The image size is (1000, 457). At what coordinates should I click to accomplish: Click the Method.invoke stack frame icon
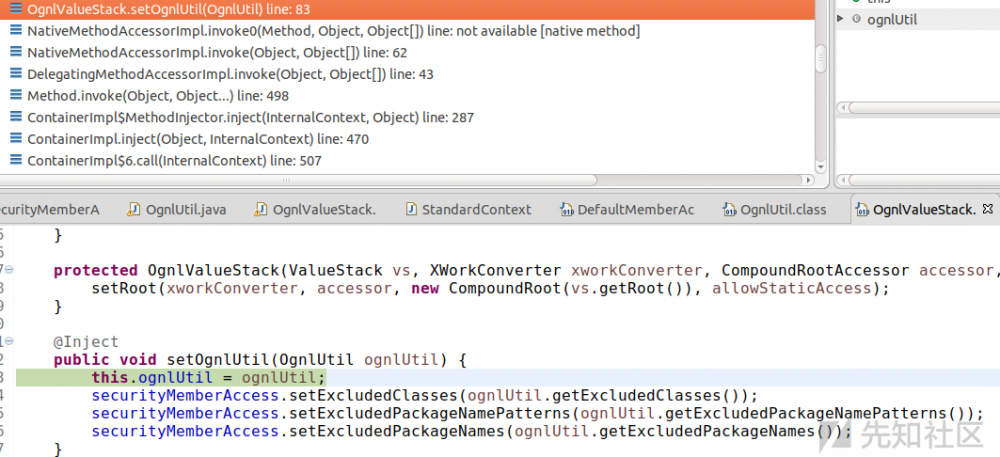click(x=16, y=96)
